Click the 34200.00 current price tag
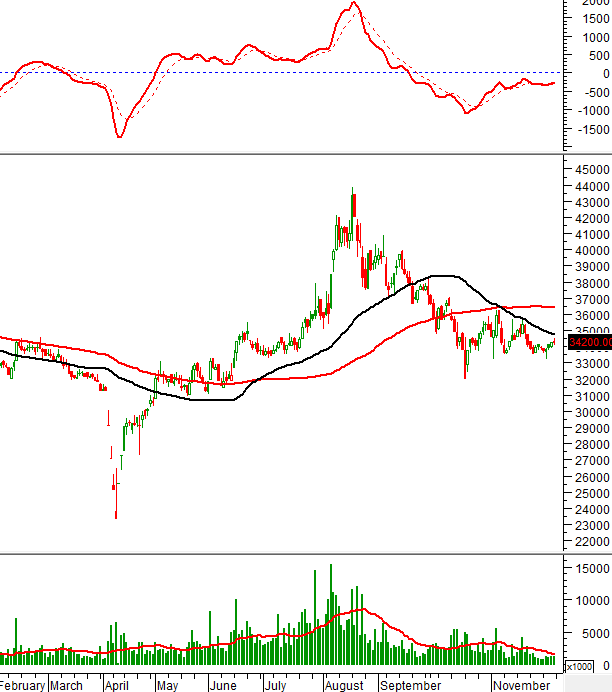Viewport: 612px width, 692px height. [x=588, y=343]
